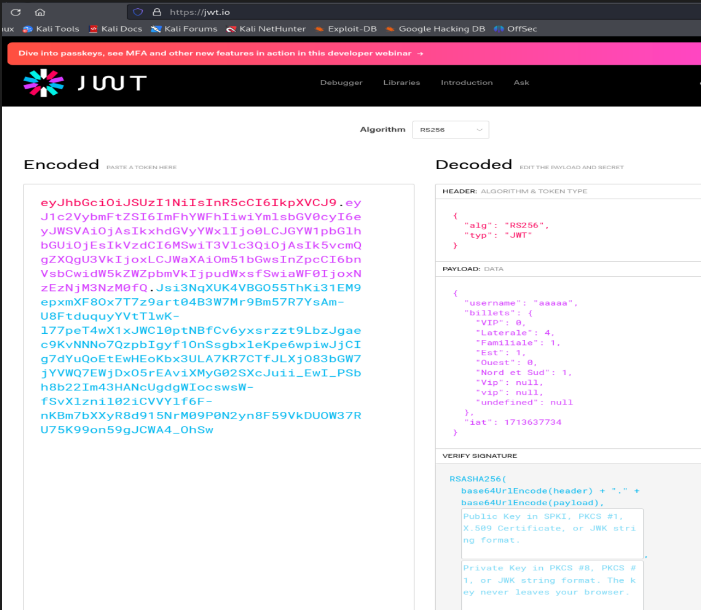Click the padlock site security icon

pos(155,12)
